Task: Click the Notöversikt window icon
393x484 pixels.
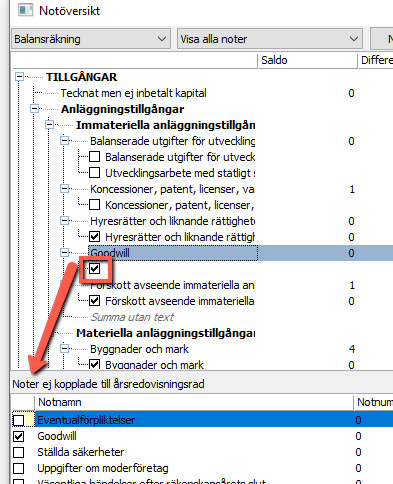Action: click(x=26, y=10)
